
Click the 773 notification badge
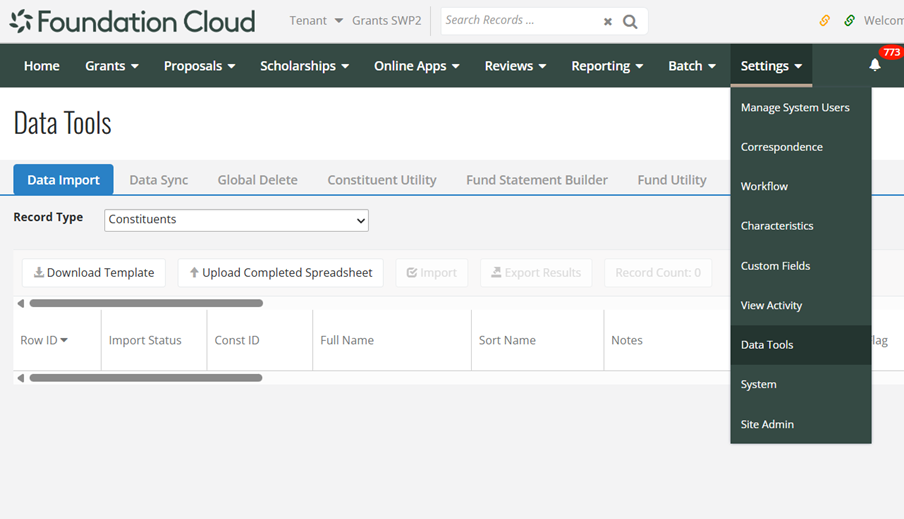[891, 52]
